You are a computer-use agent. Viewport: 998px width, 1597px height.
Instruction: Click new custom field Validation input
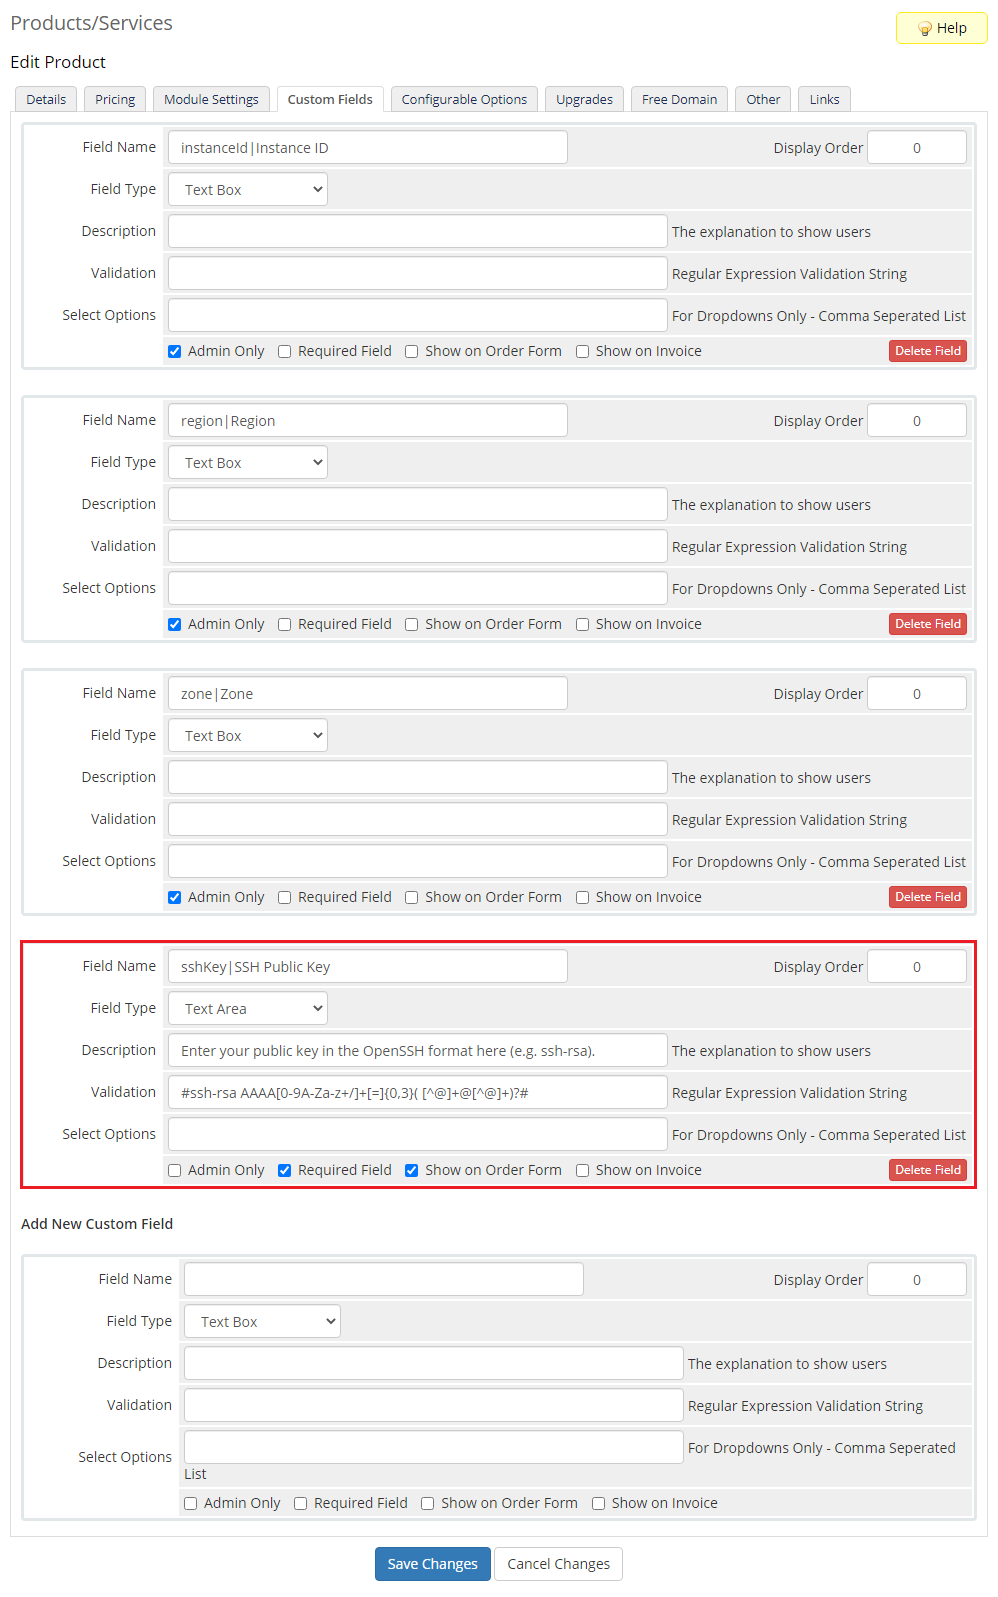pyautogui.click(x=433, y=1405)
